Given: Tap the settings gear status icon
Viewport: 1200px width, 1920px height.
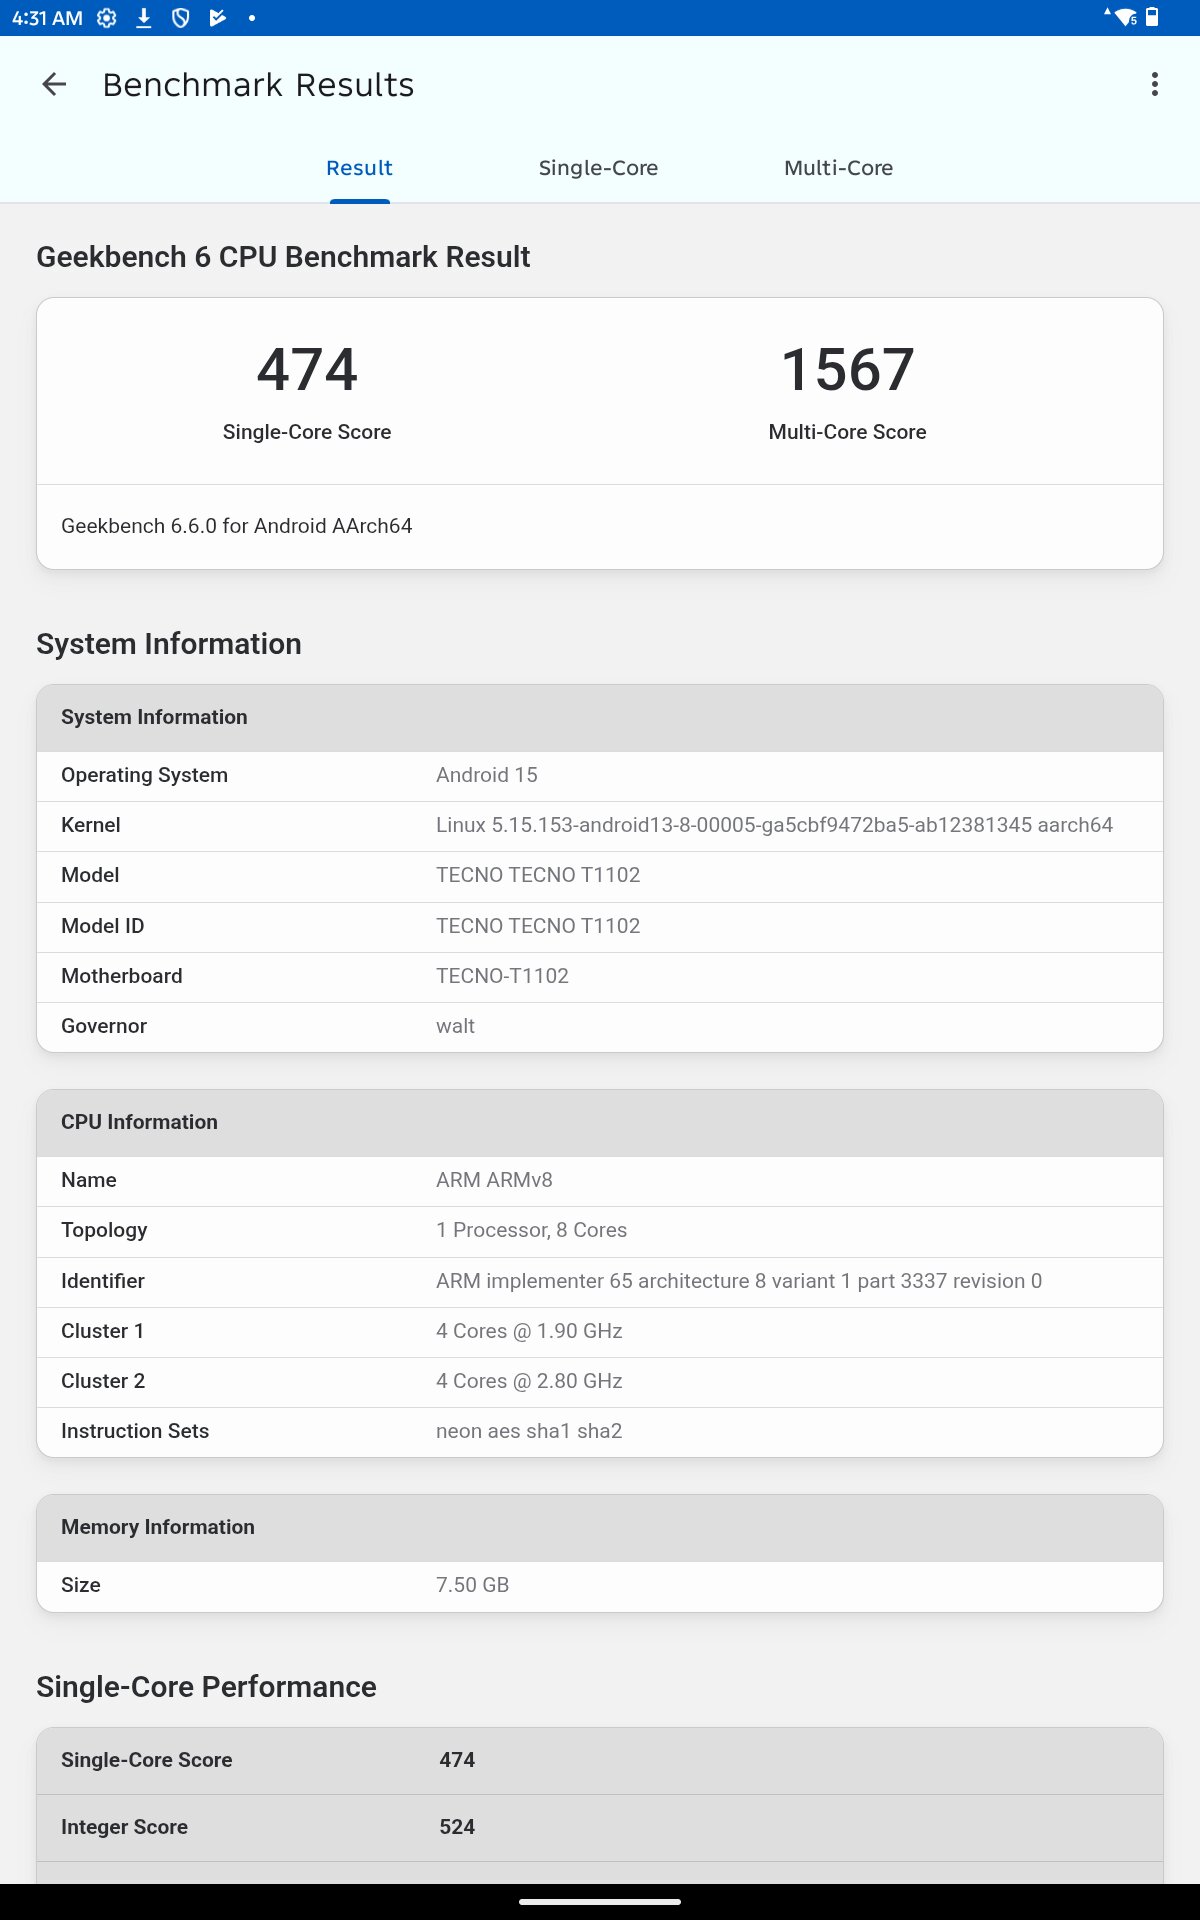Looking at the screenshot, I should (107, 18).
